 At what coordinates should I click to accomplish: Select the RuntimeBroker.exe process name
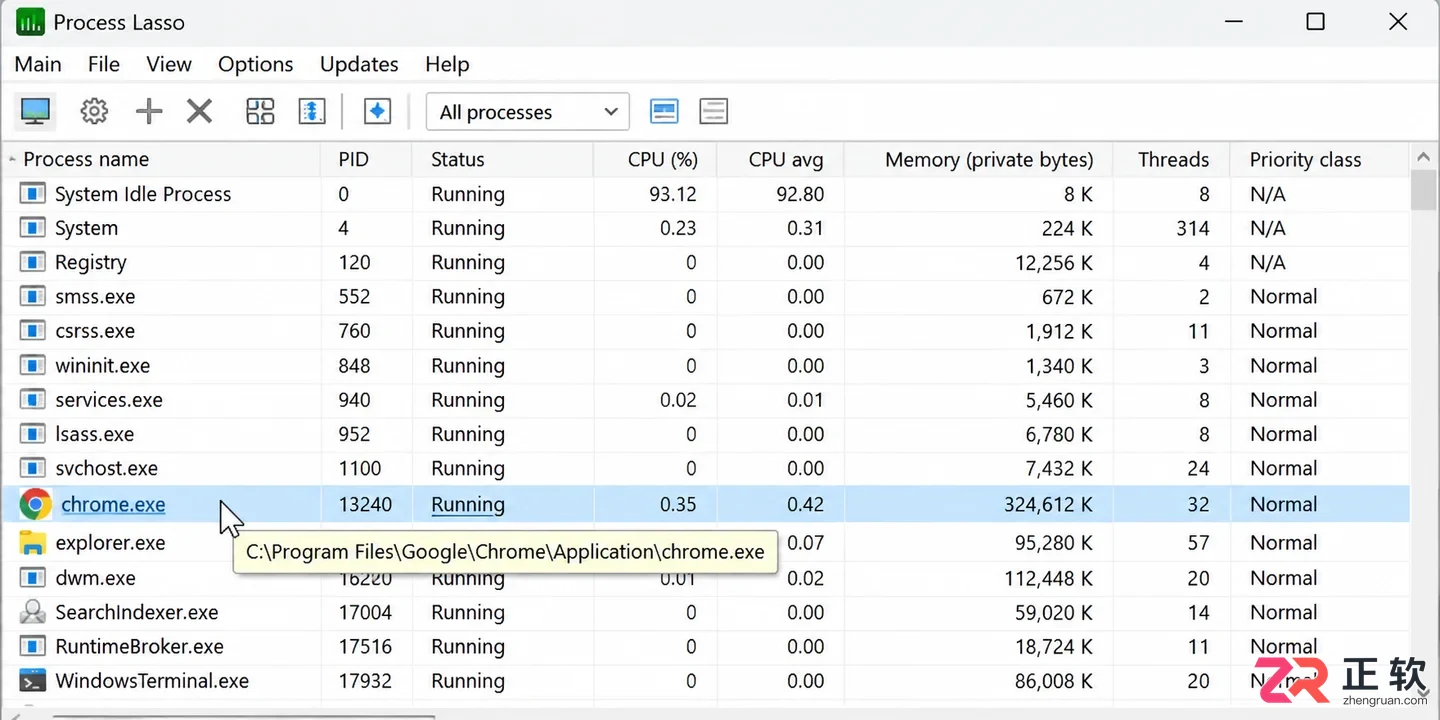pos(139,647)
